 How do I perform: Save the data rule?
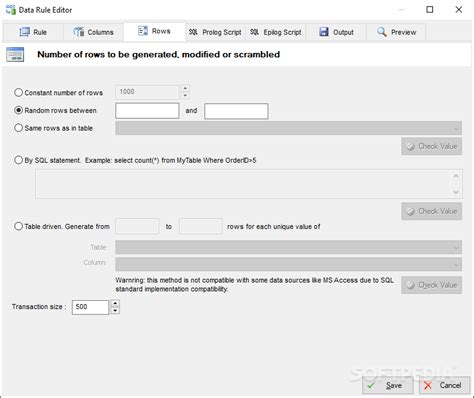pos(388,385)
